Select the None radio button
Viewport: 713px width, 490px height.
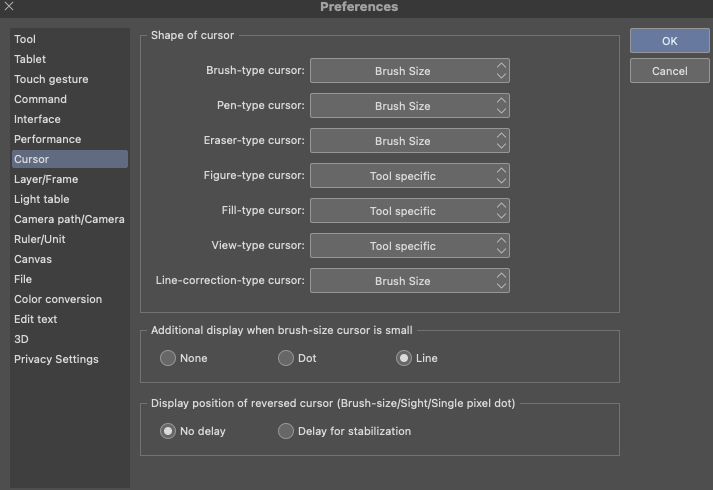tap(168, 358)
